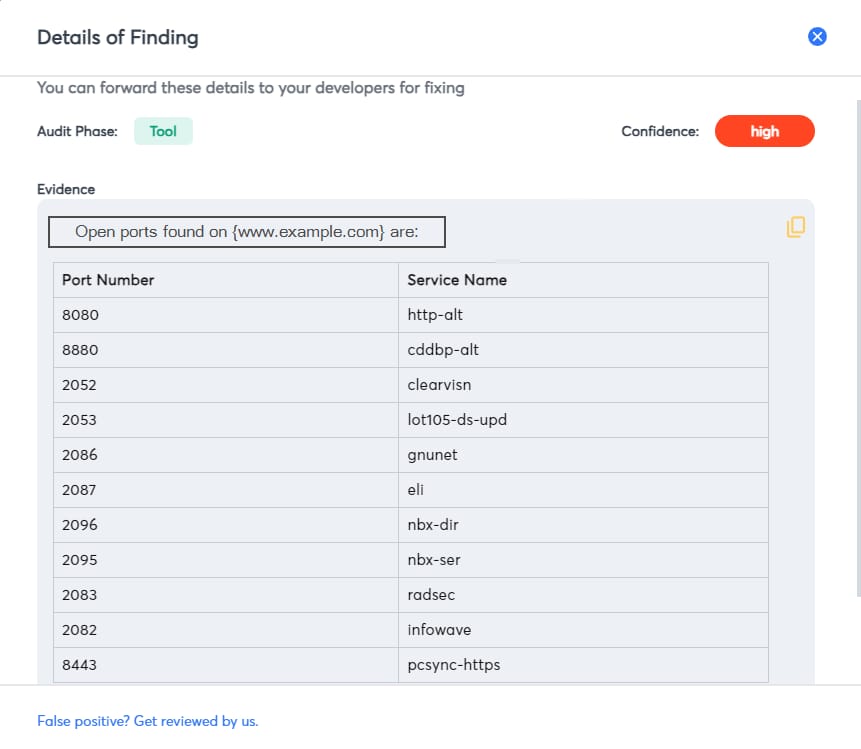Screen dimensions: 861x749
Task: Click the Service Name column header
Action: (x=583, y=280)
